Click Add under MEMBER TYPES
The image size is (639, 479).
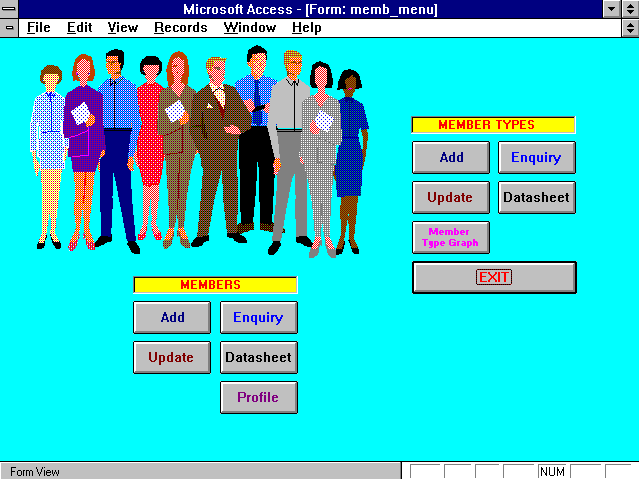coord(451,157)
